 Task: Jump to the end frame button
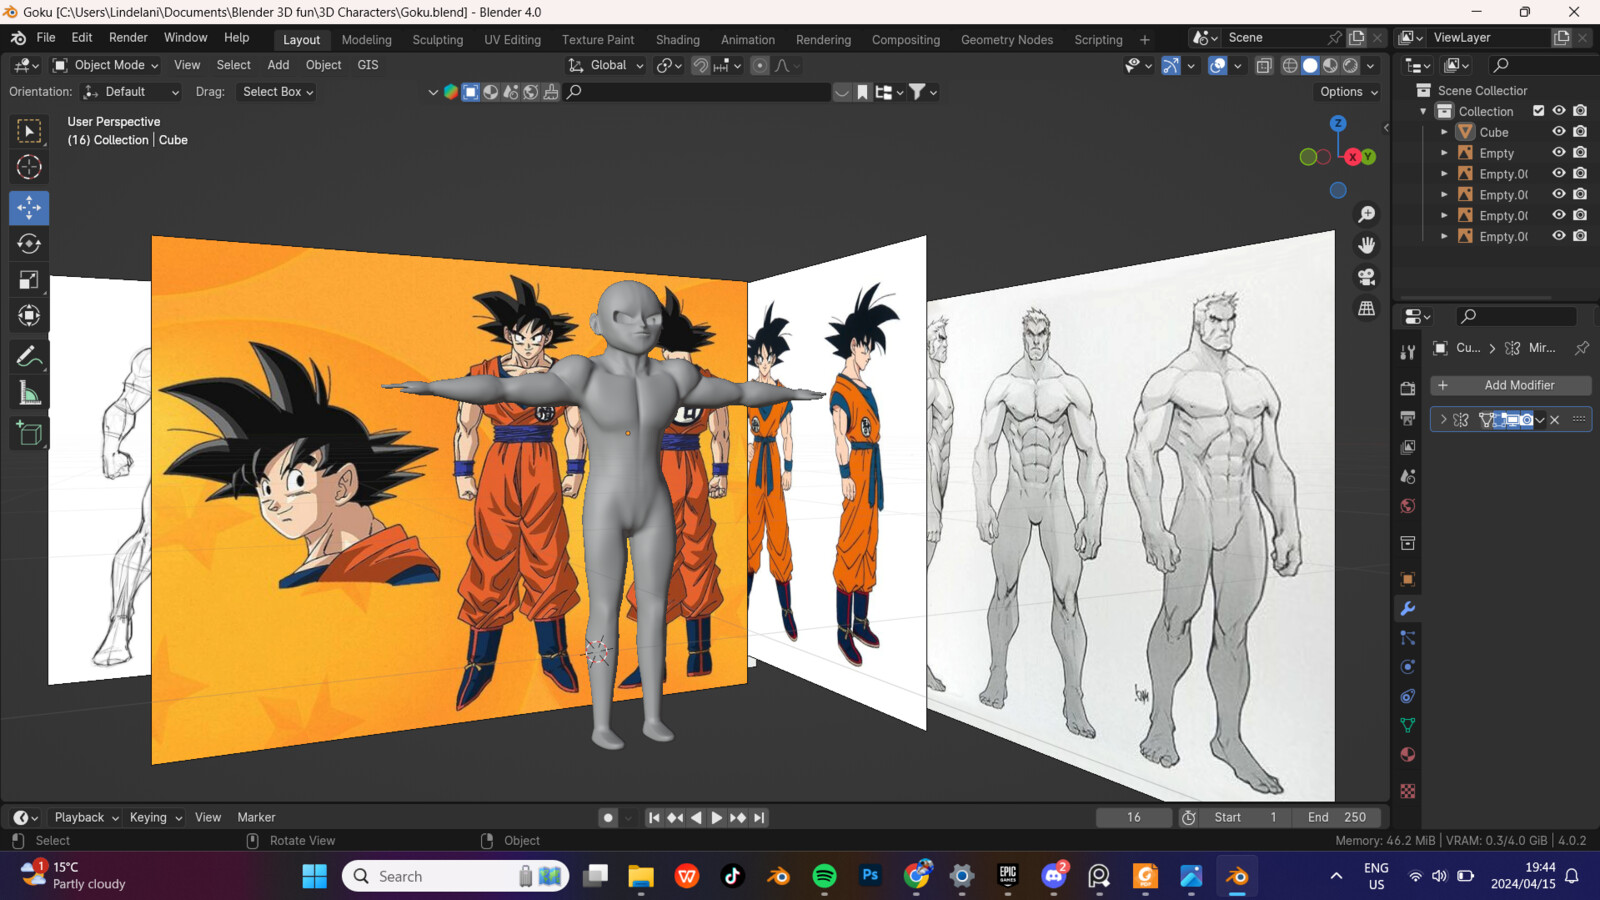coord(759,818)
